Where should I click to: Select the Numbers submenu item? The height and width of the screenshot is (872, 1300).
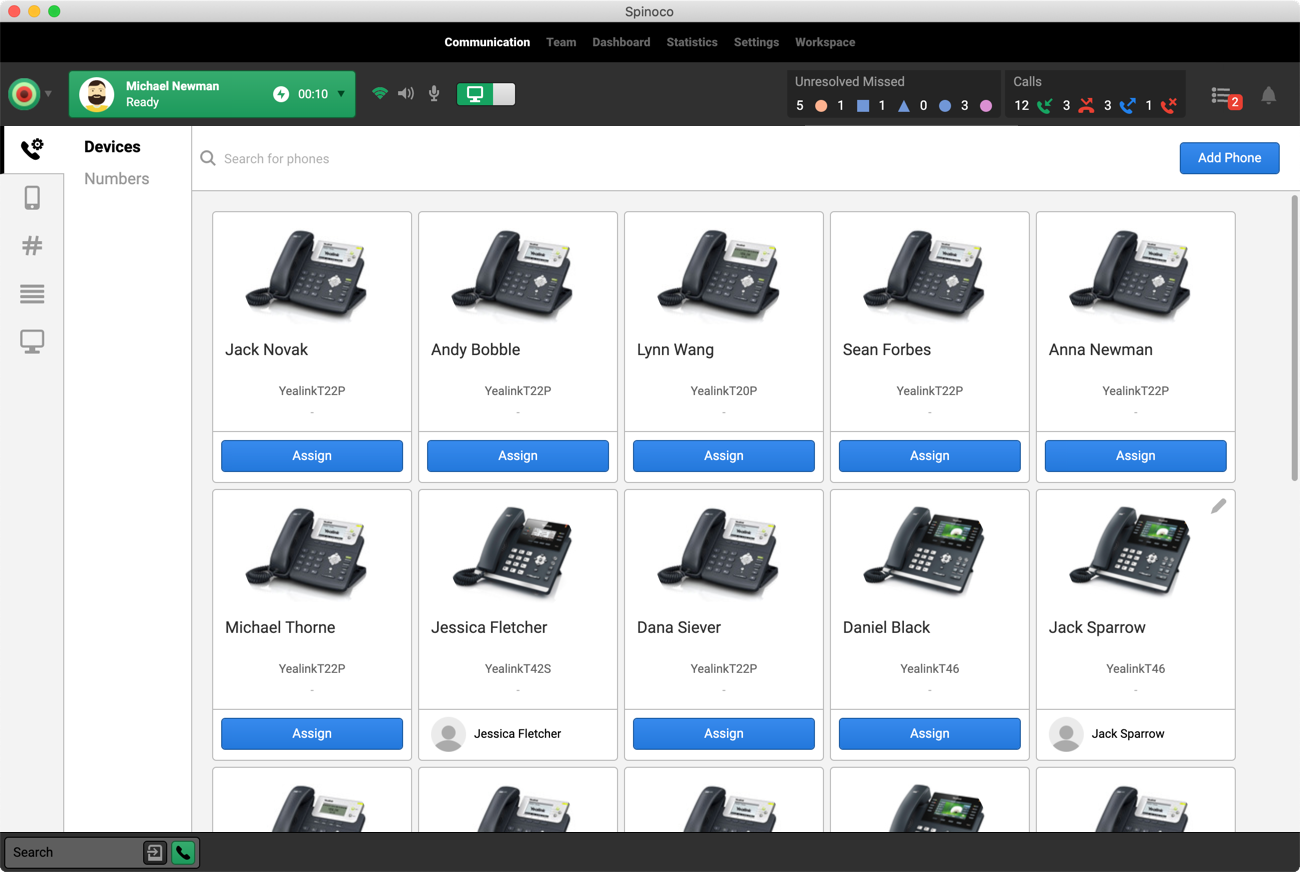117,178
